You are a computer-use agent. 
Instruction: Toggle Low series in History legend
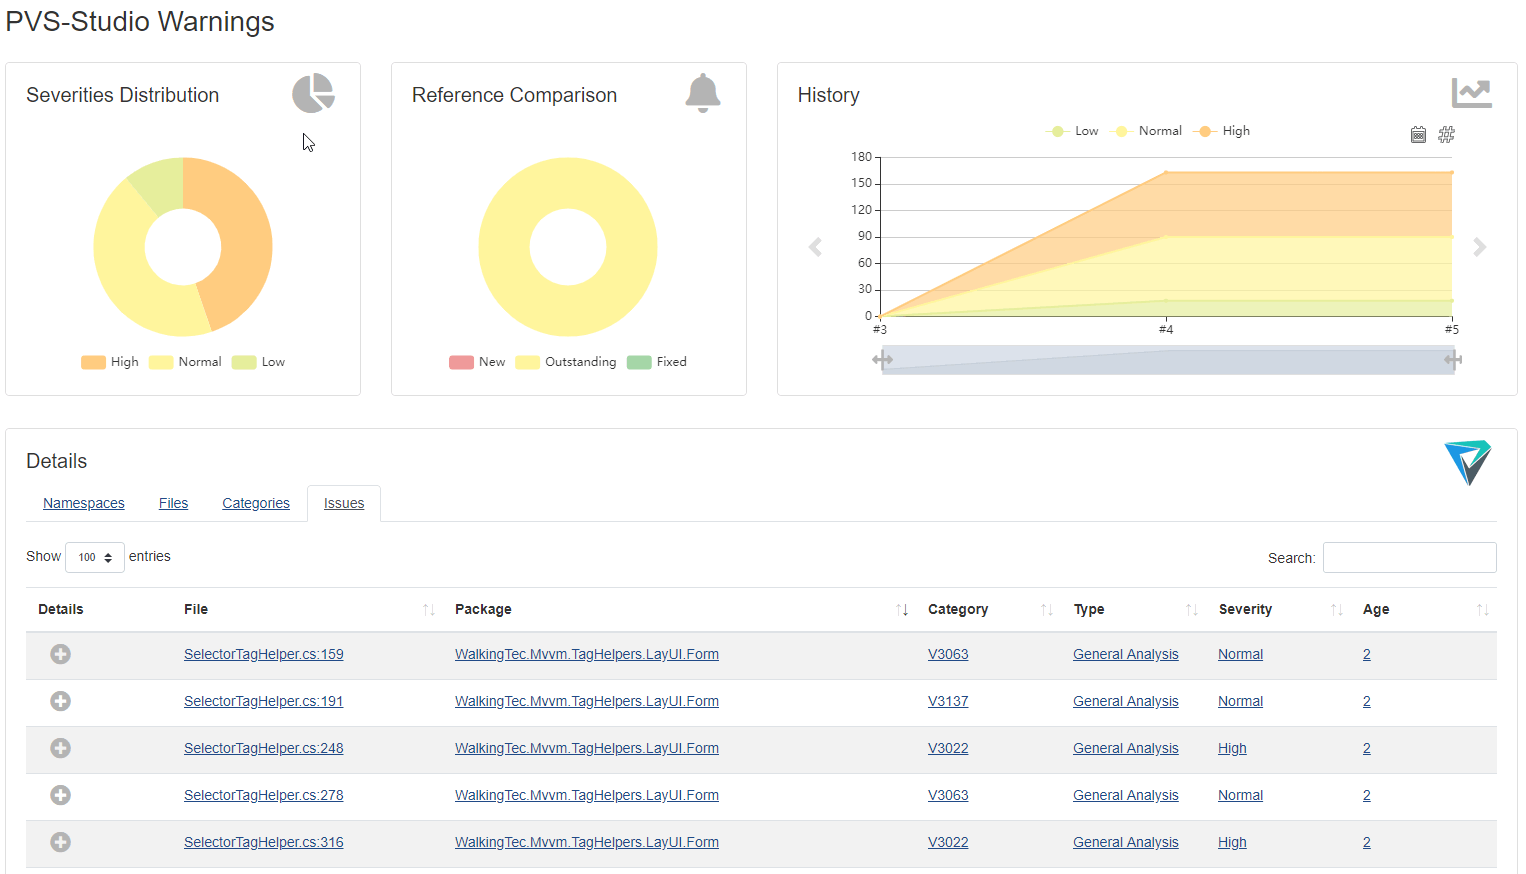(1072, 131)
